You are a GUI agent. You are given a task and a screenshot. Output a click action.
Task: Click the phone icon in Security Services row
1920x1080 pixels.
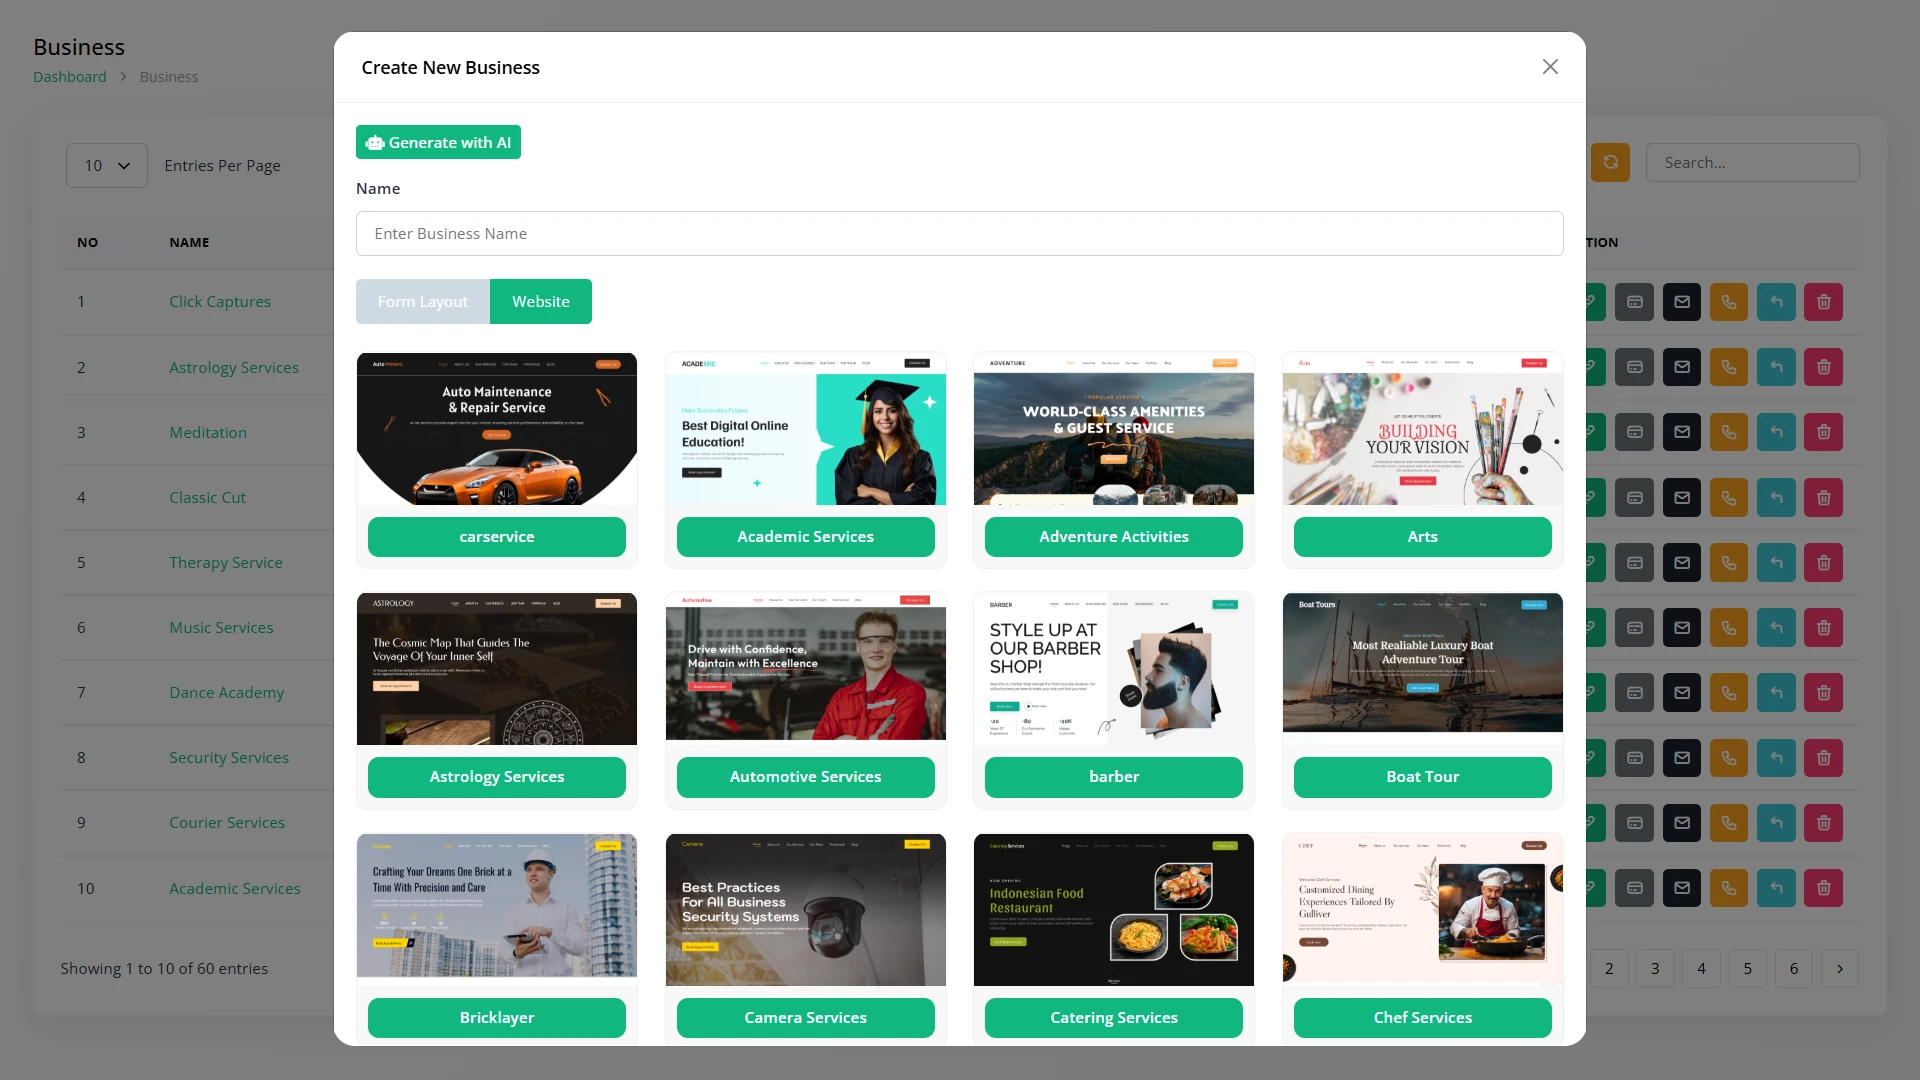(1729, 758)
